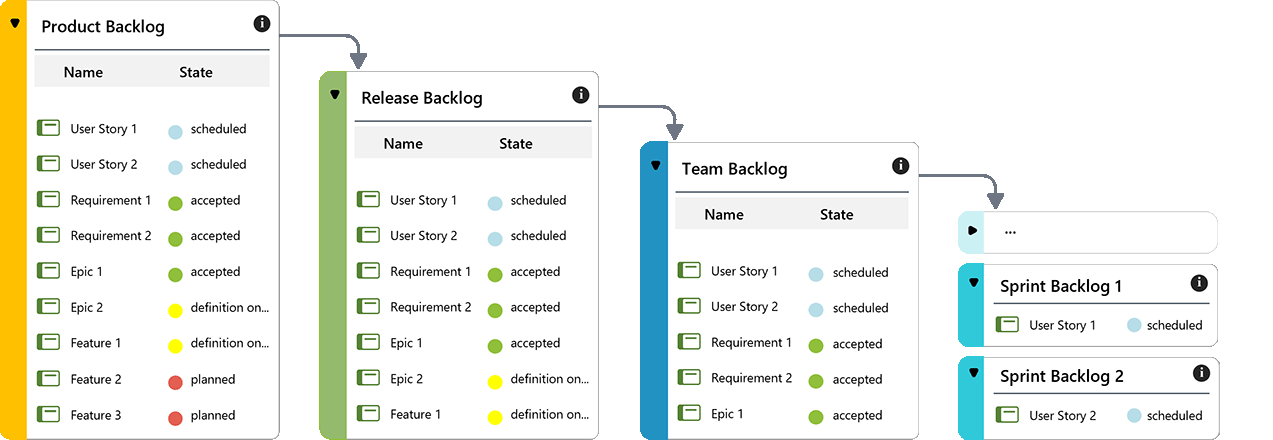Click the State column header in Team Backlog
Viewport: 1273px width, 440px height.
pyautogui.click(x=836, y=214)
